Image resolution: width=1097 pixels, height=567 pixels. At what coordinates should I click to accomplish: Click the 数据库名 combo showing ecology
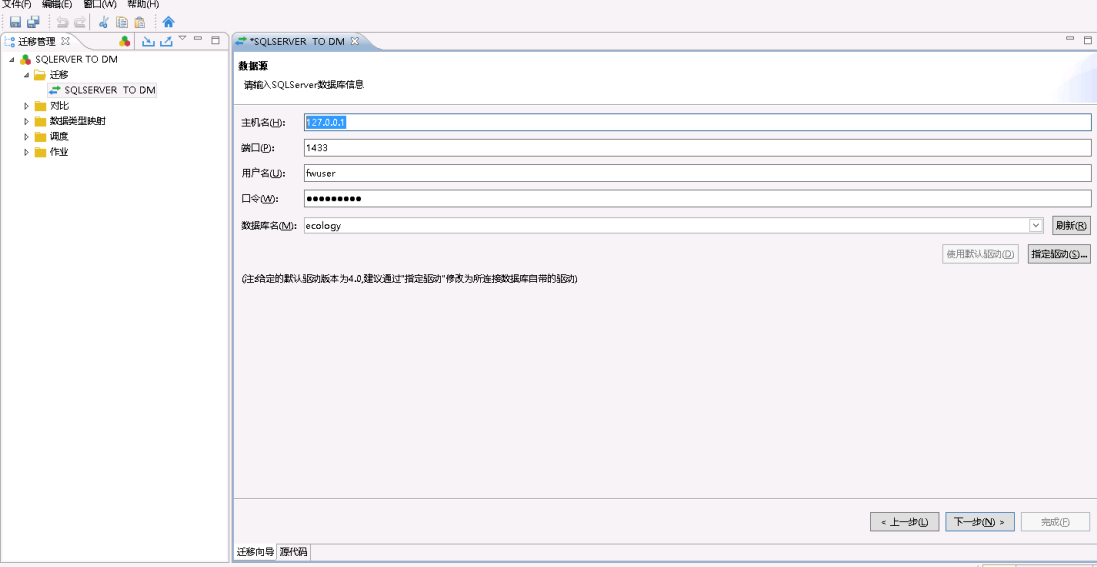[674, 225]
